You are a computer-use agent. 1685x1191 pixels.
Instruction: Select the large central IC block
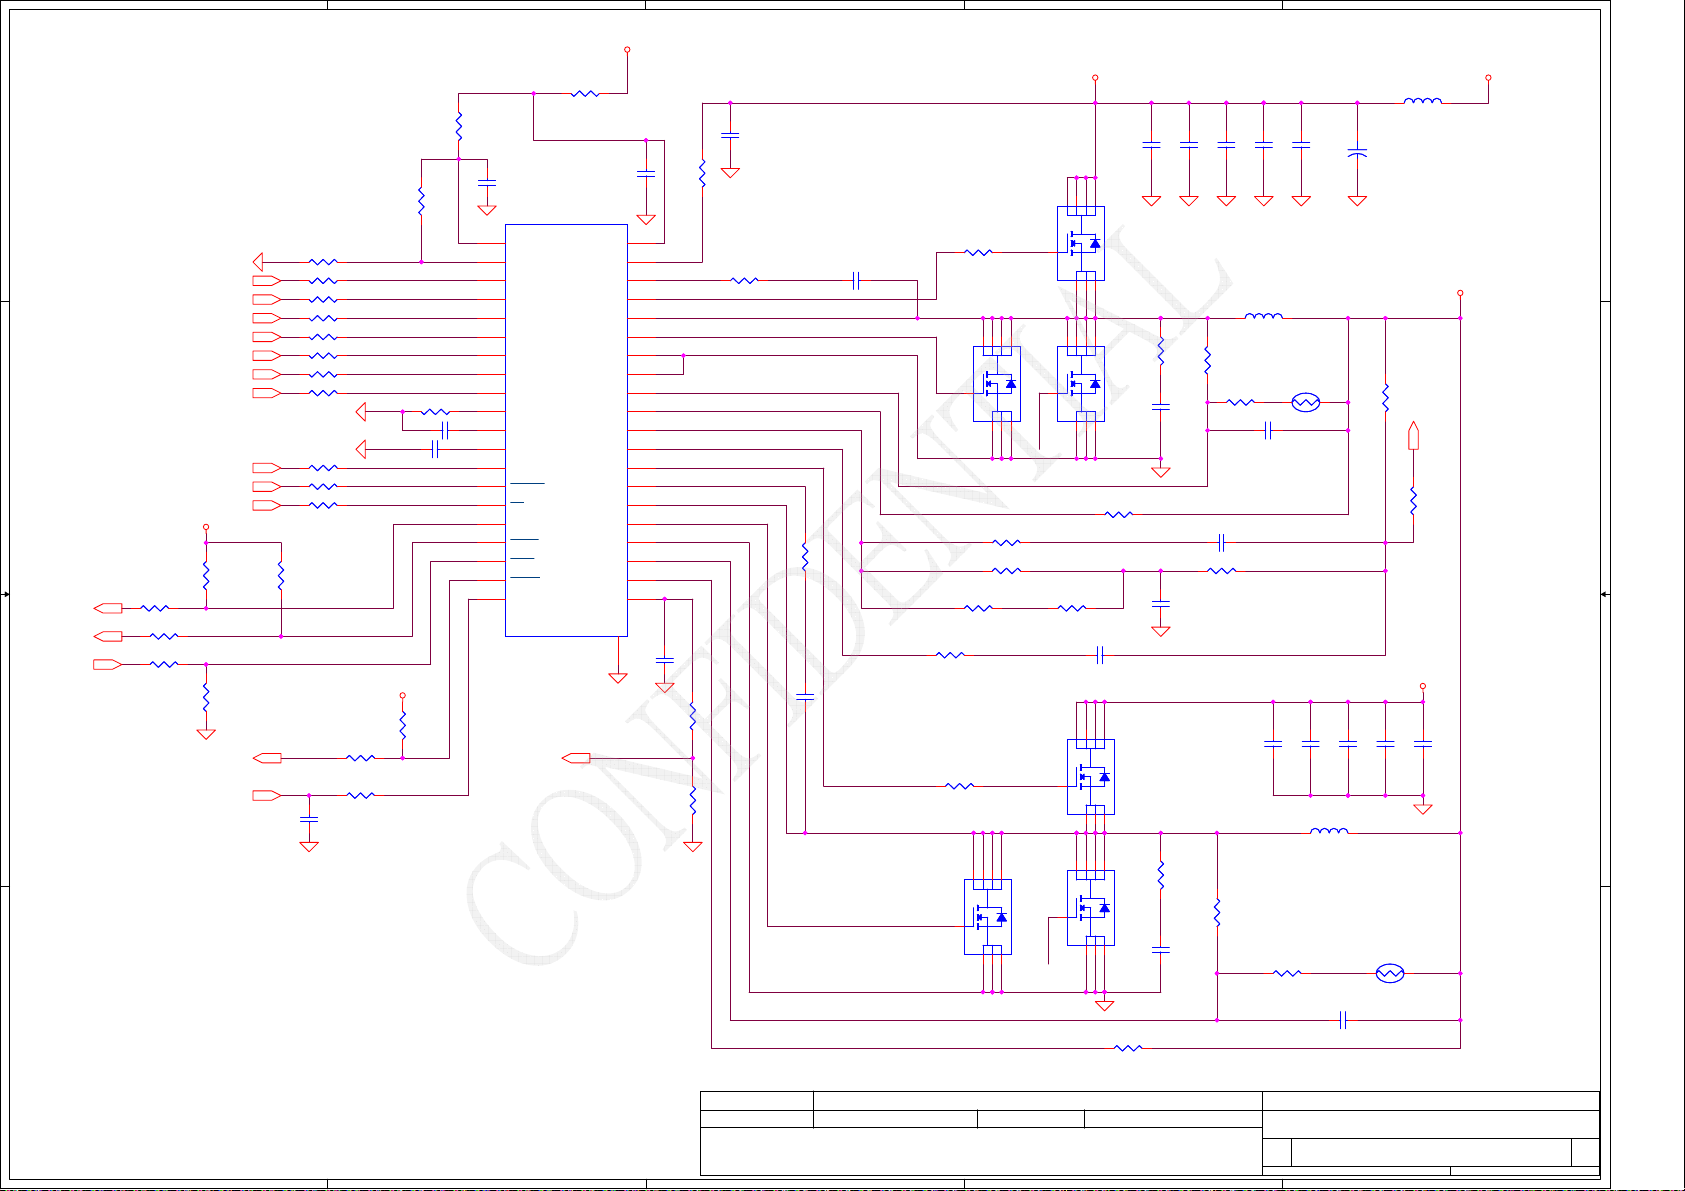point(566,430)
